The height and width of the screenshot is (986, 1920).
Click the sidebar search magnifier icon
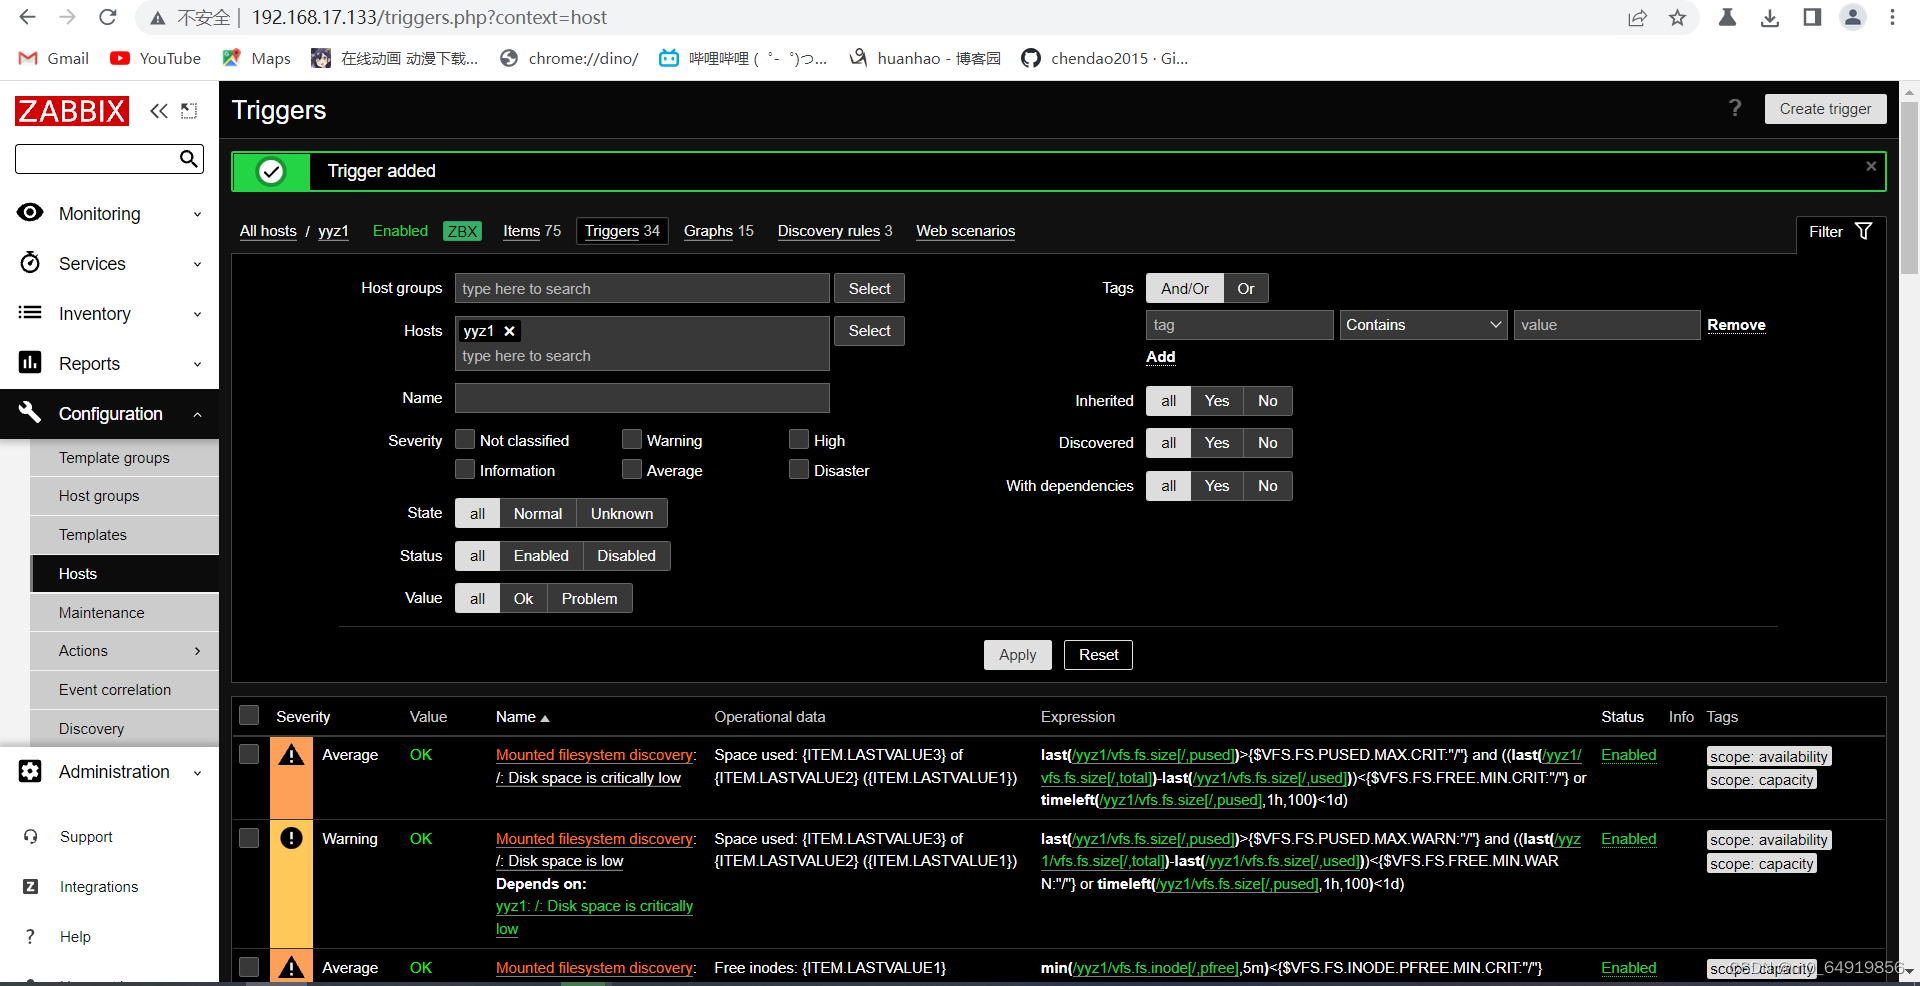pyautogui.click(x=188, y=158)
